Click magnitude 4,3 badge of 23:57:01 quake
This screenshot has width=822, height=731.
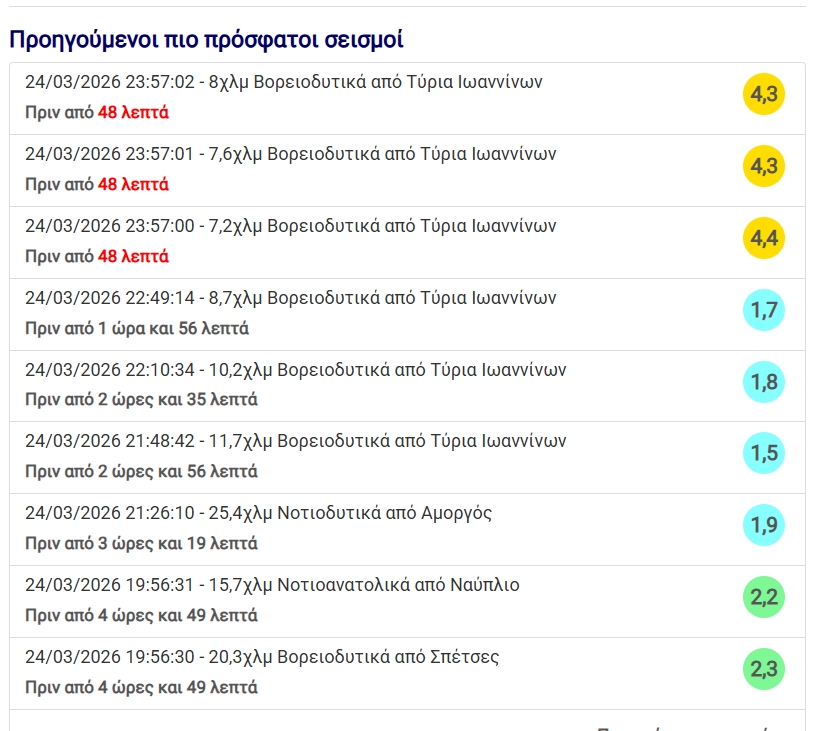[764, 166]
